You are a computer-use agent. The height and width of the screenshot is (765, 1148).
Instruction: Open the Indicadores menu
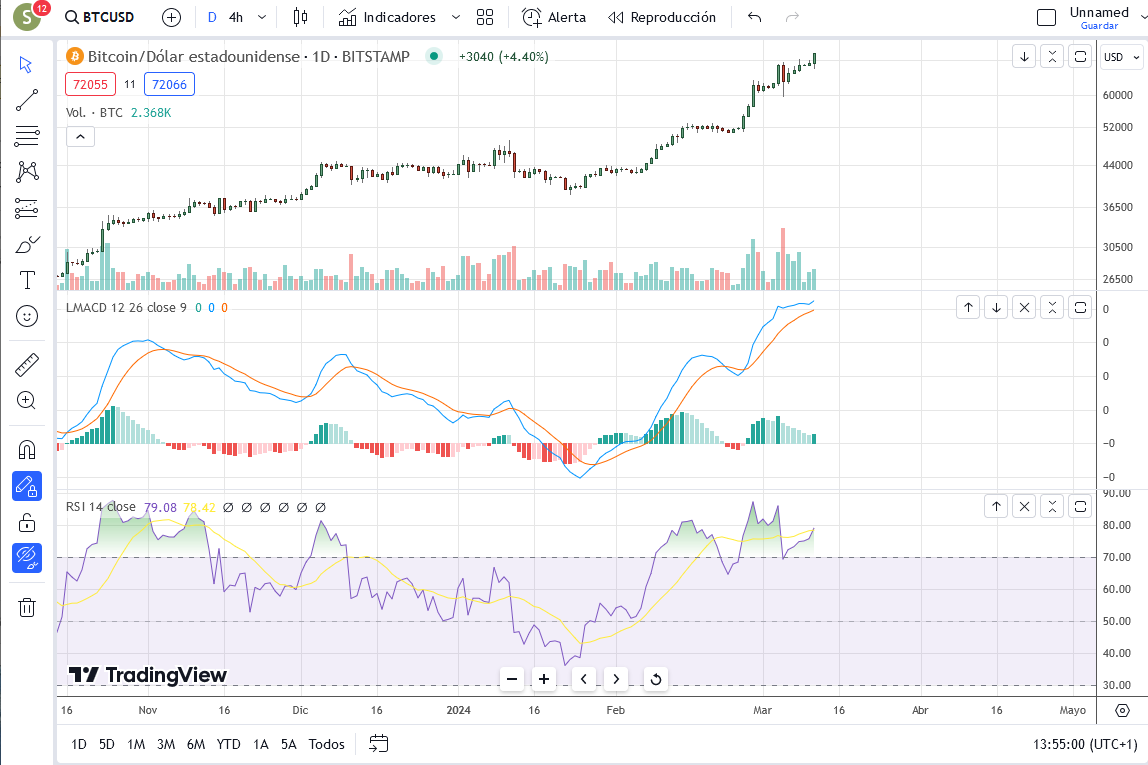[387, 18]
